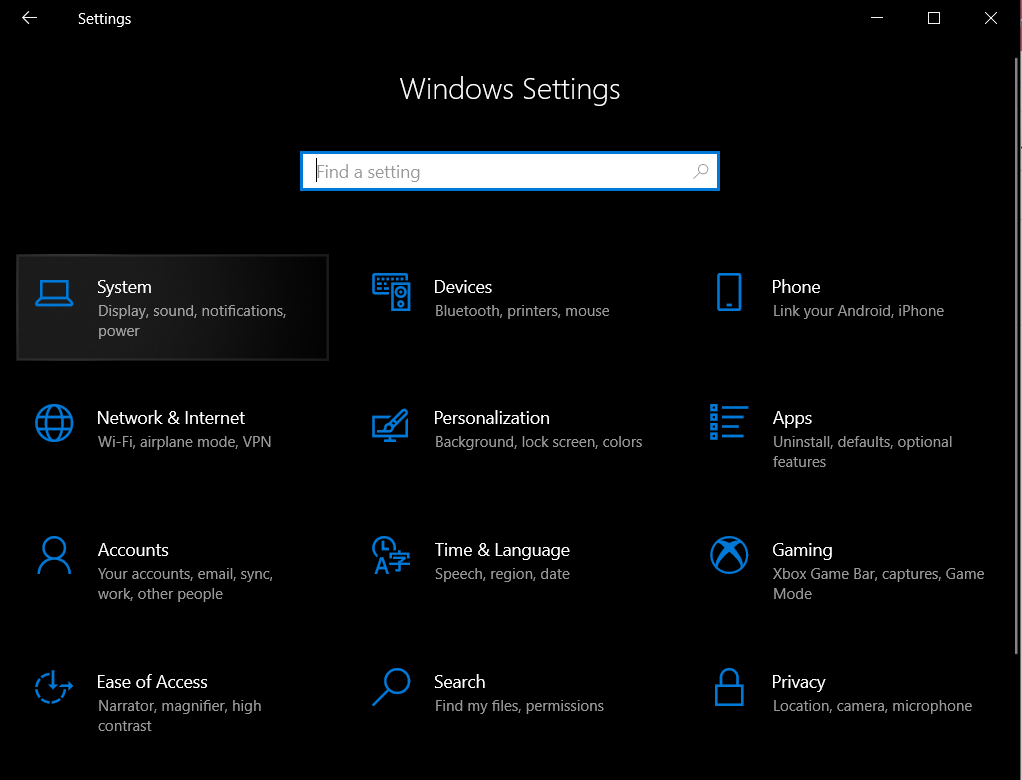The height and width of the screenshot is (780, 1022).
Task: Click the Phone icon
Action: tap(729, 292)
